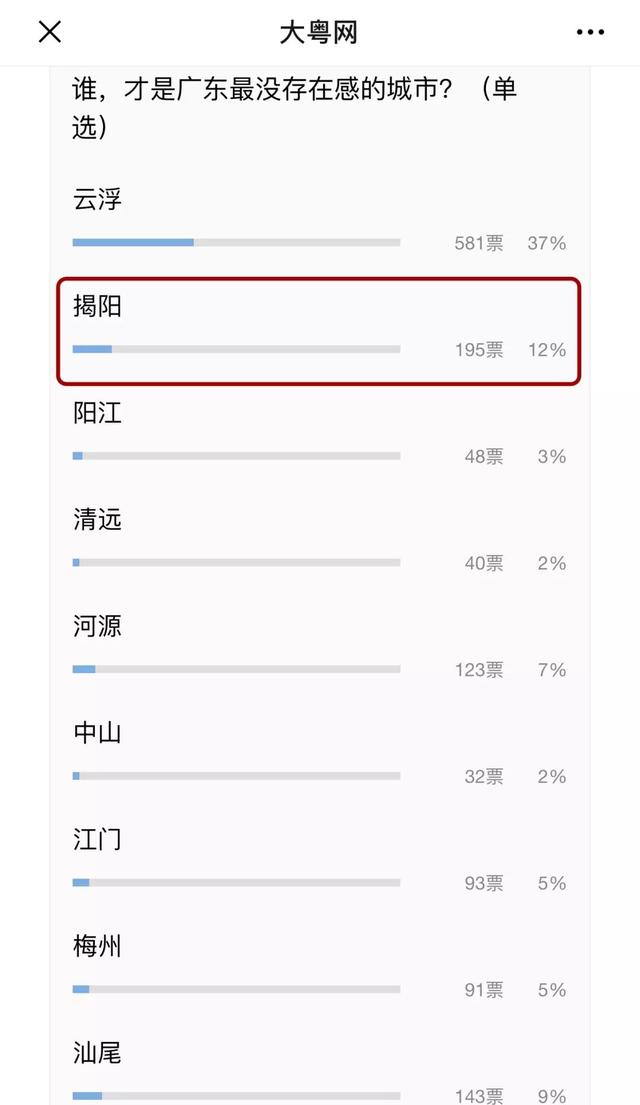Viewport: 640px width, 1105px height.
Task: Tap the 云浮 progress bar
Action: click(235, 241)
